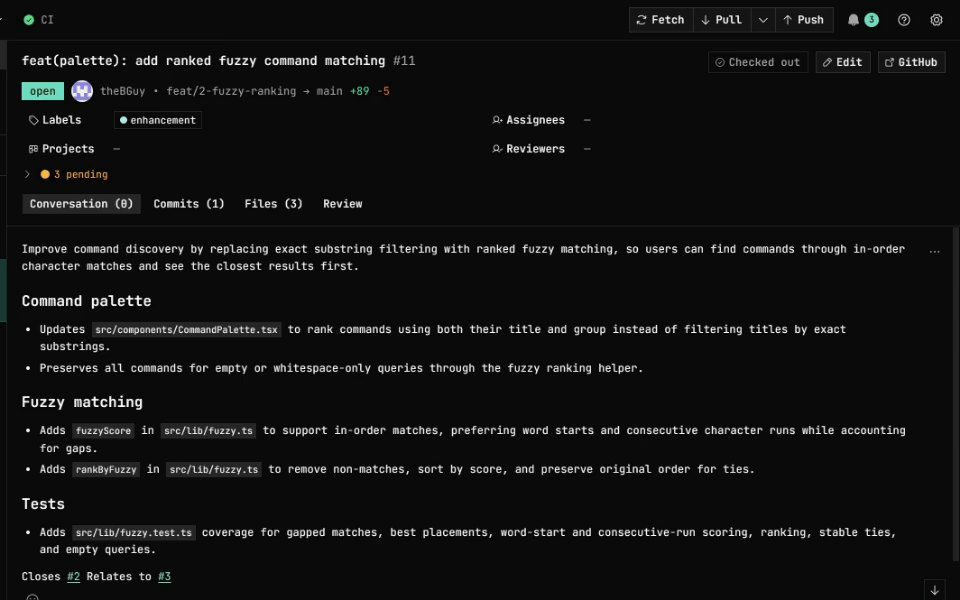The image size is (960, 600).
Task: Open linked issue #2
Action: pyautogui.click(x=73, y=576)
